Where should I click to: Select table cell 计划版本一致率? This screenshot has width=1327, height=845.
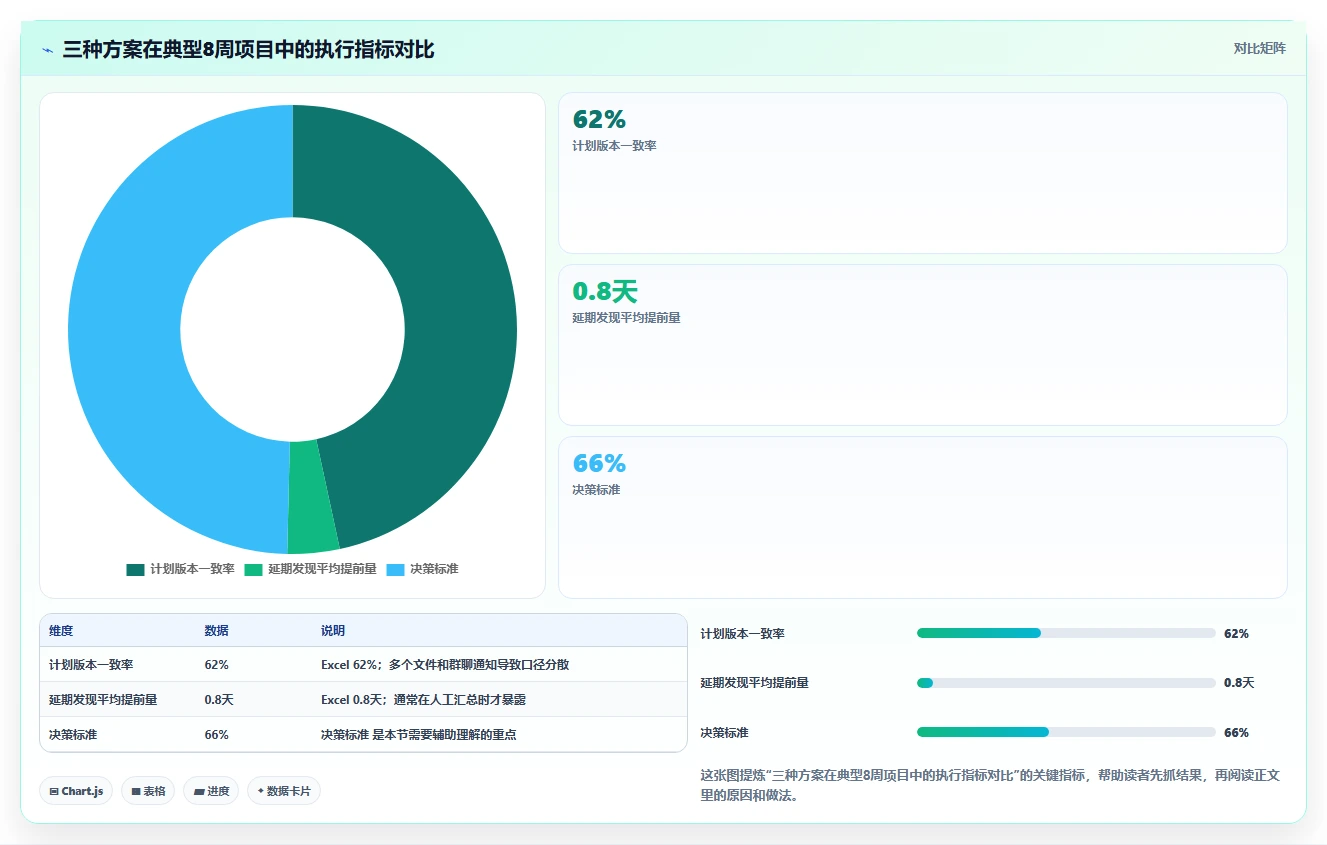click(x=91, y=664)
